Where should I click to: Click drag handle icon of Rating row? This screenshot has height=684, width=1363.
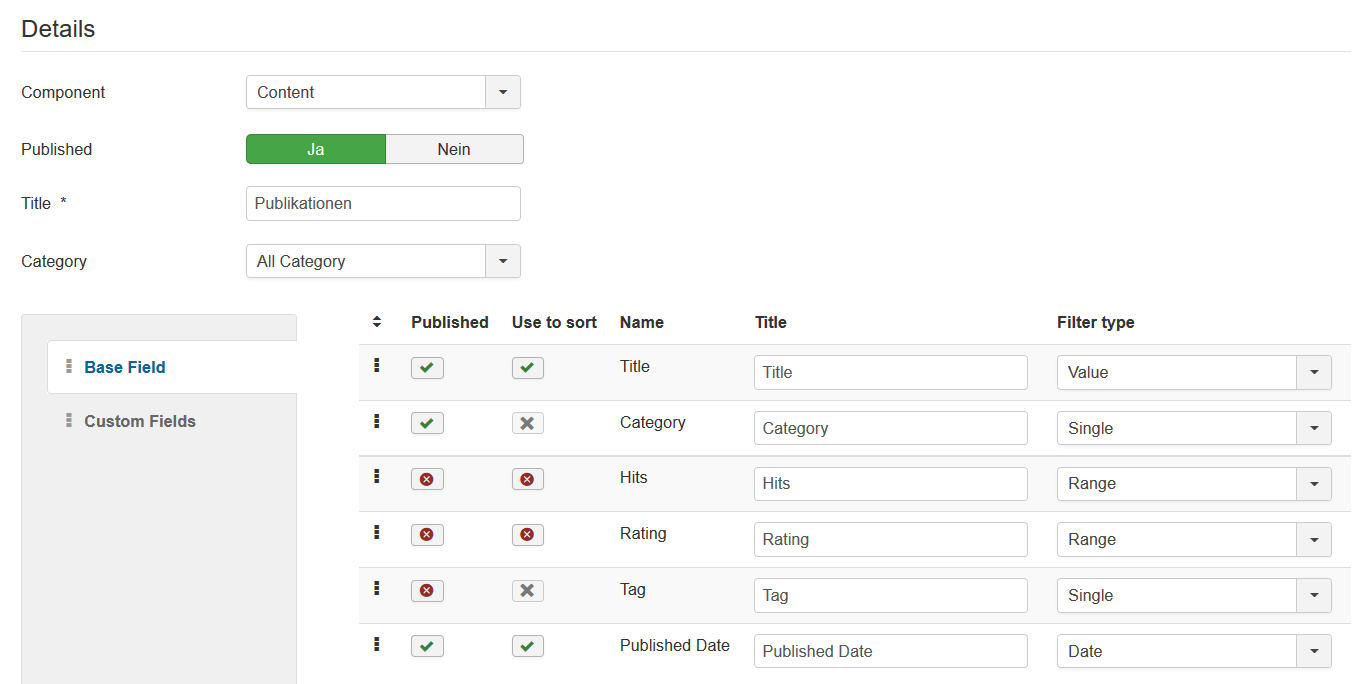(376, 533)
